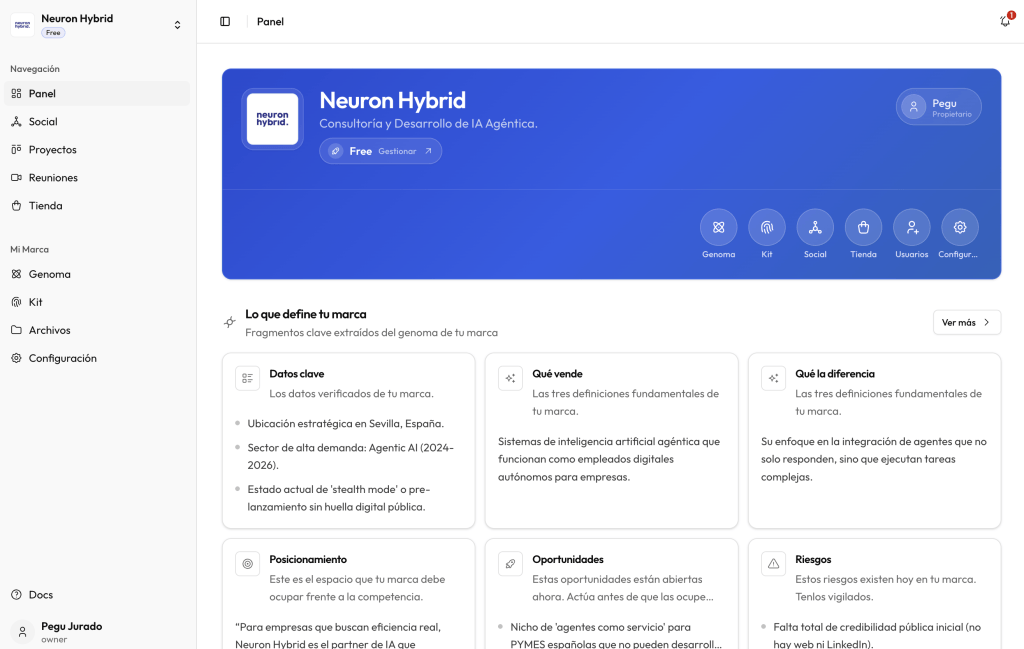The image size is (1024, 649).
Task: Click 'Sector de alta demanda: Agentic AI' bullet
Action: pyautogui.click(x=351, y=456)
